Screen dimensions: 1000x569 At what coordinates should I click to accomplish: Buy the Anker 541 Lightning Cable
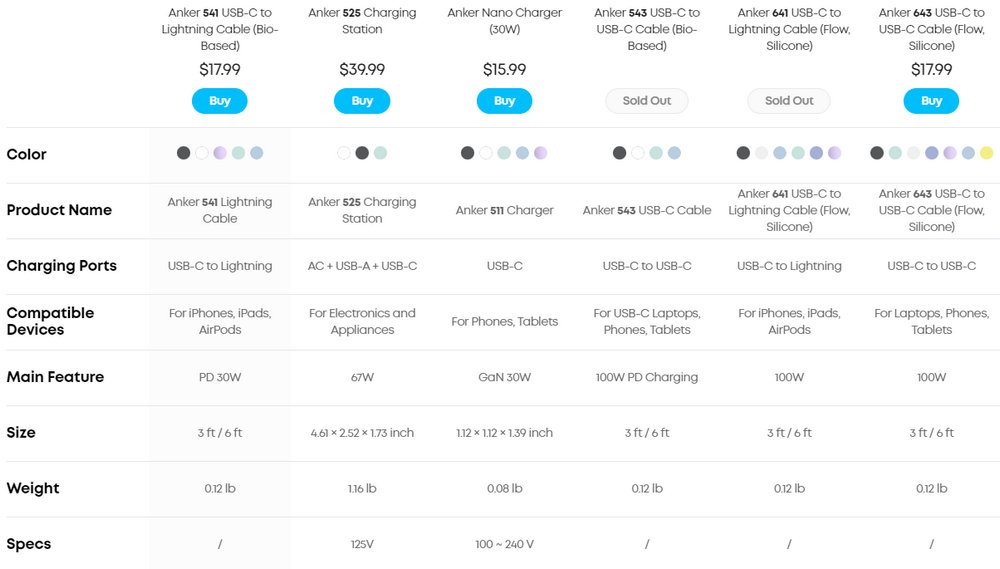[x=219, y=101]
